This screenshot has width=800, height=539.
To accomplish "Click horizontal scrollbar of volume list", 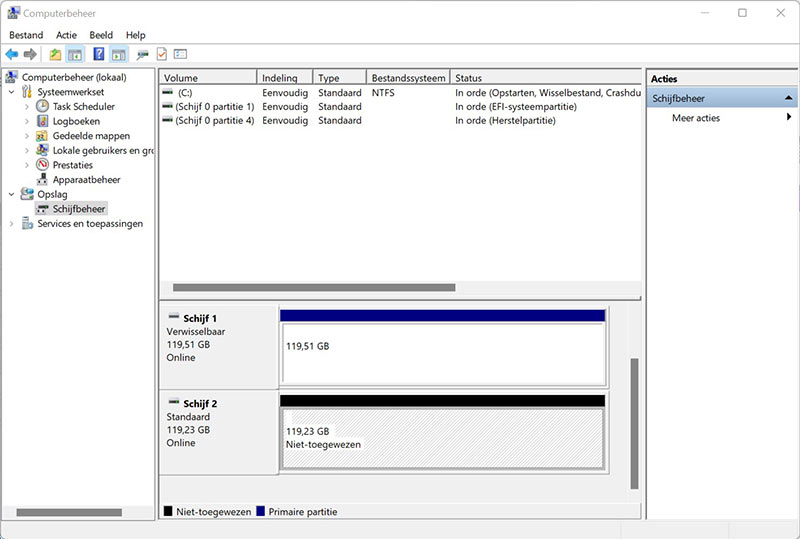I will [x=314, y=287].
